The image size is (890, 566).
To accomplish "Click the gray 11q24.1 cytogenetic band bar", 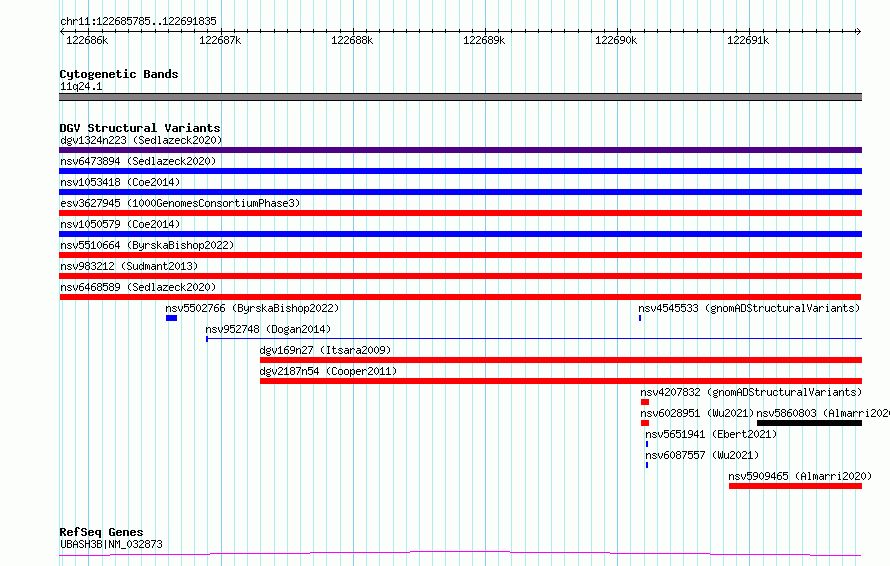I will point(460,97).
